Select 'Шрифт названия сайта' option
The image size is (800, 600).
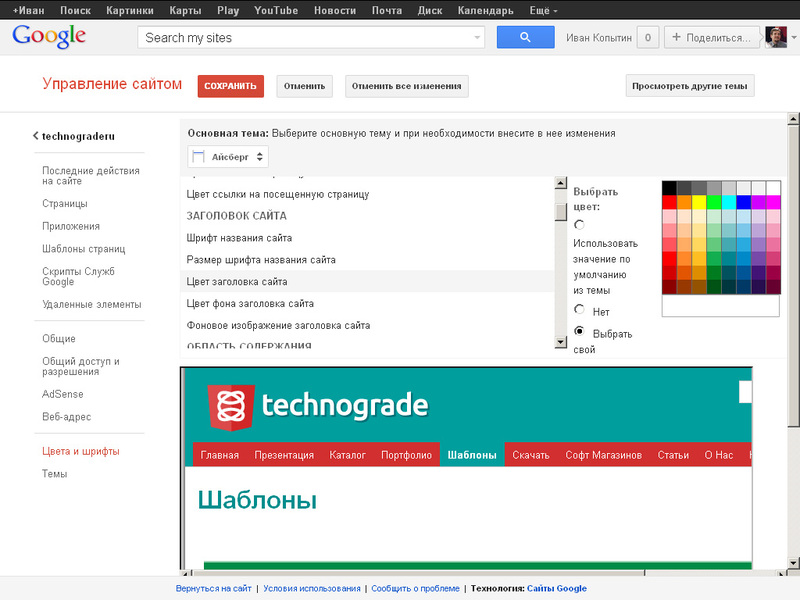click(x=367, y=238)
